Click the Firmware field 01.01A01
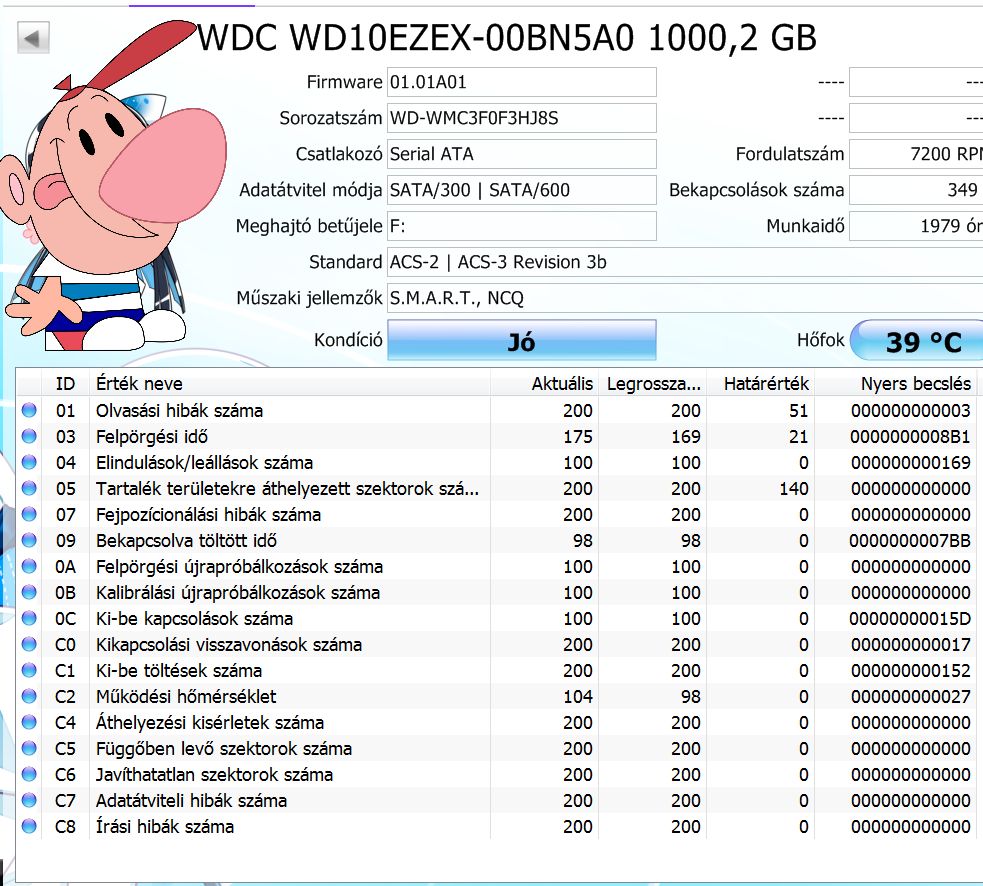This screenshot has width=983, height=886. pos(522,82)
